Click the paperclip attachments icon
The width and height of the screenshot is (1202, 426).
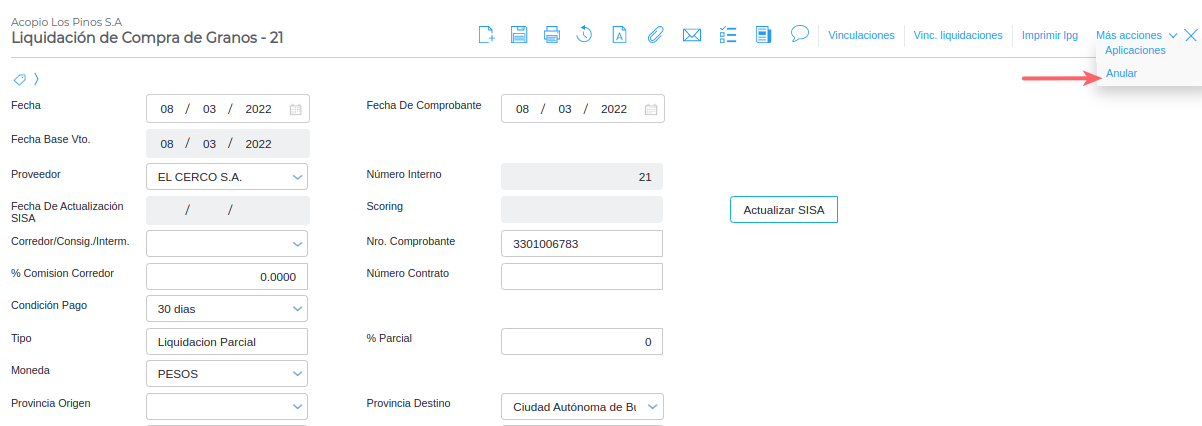coord(656,35)
